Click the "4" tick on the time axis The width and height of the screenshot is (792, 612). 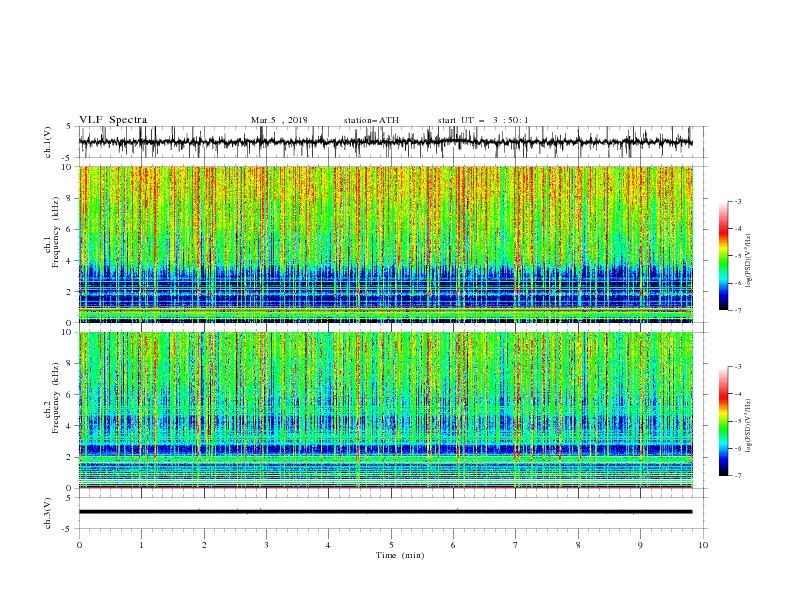tap(328, 545)
